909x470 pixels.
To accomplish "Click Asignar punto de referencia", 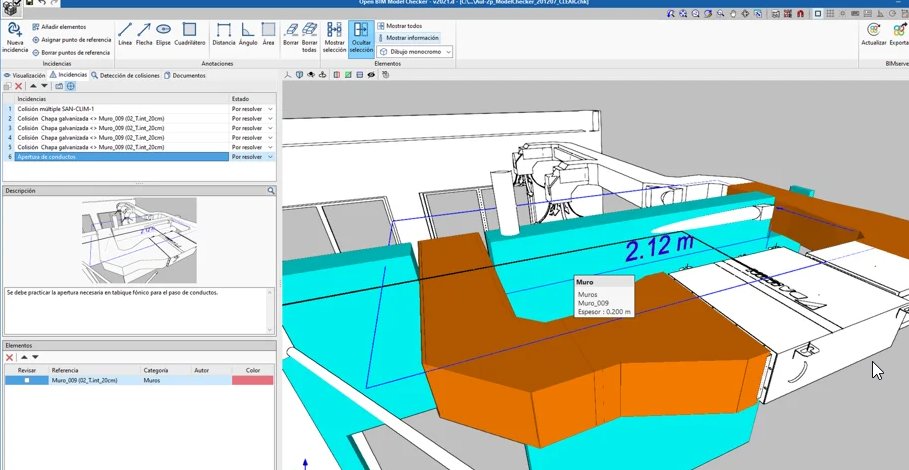I will pos(71,40).
